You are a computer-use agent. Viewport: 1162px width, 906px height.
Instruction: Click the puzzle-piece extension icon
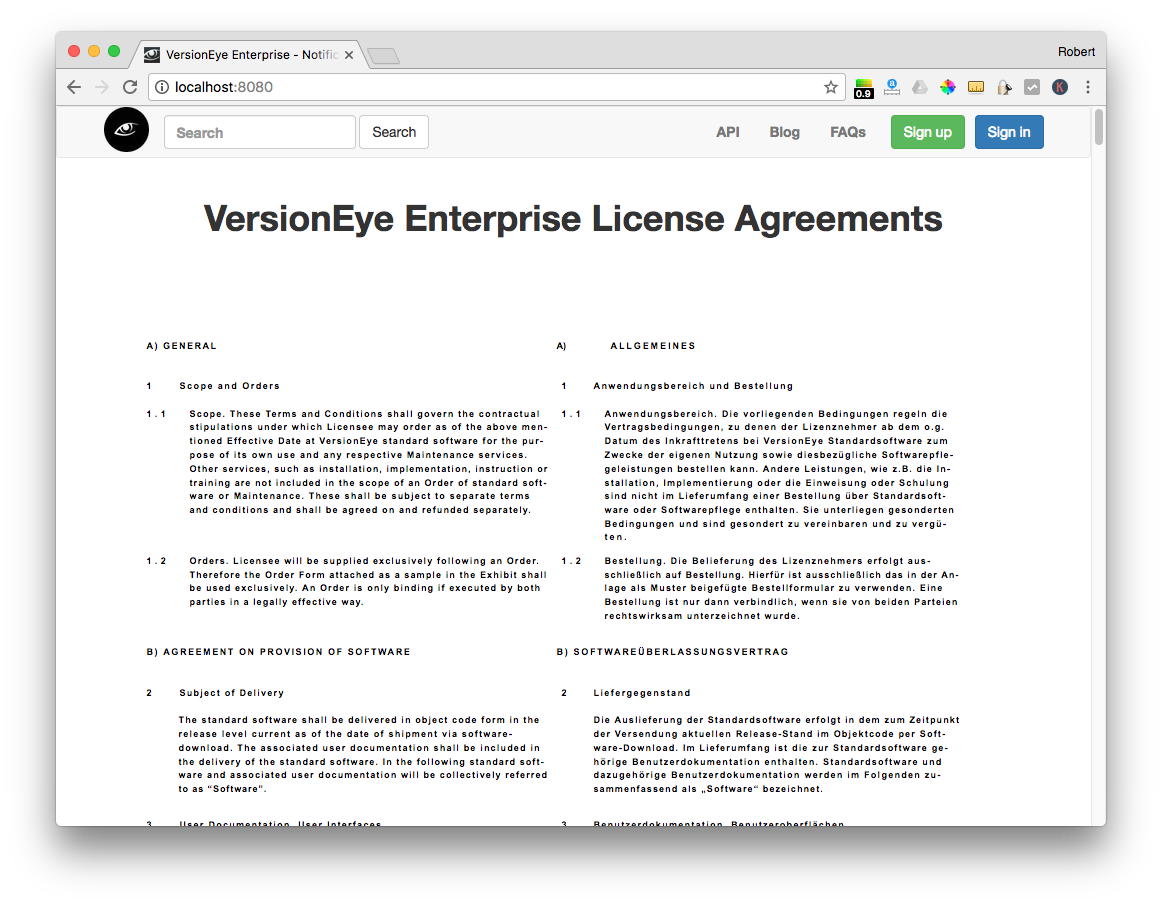tap(1004, 87)
